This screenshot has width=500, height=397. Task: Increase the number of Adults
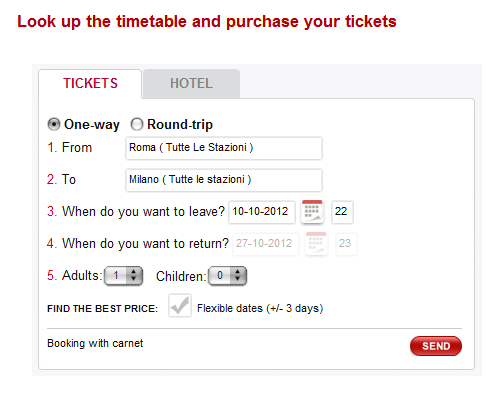134,272
